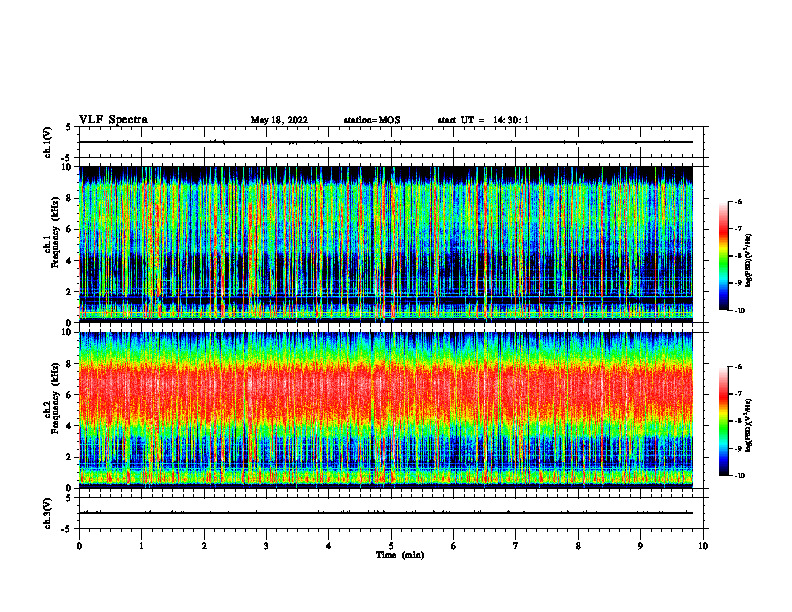
Task: Click time axis tick label "3"
Action: click(266, 546)
